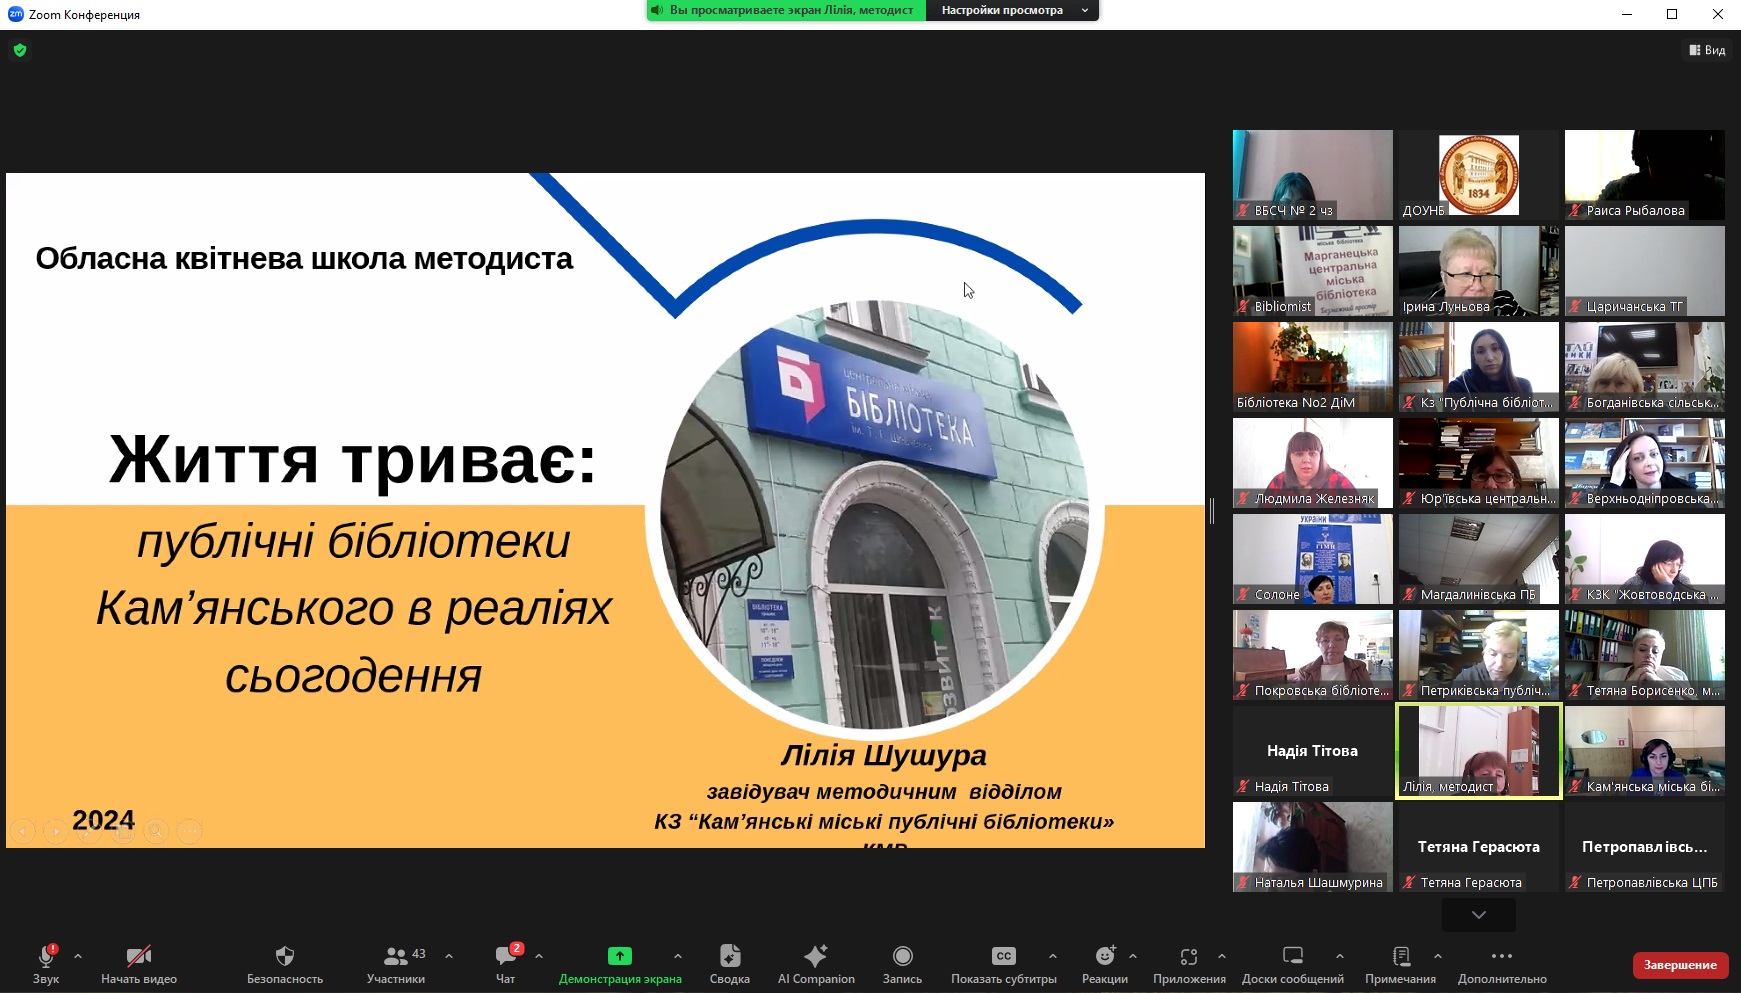Click the green encryption shield icon

[x=20, y=50]
